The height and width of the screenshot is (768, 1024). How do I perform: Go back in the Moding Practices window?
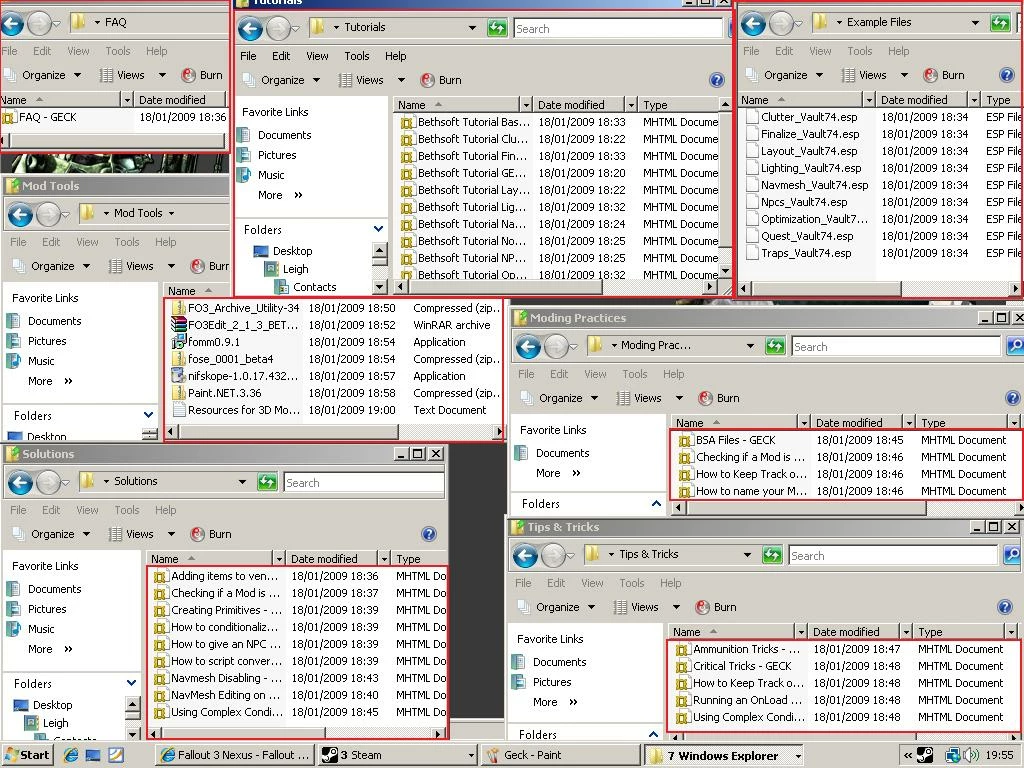click(528, 346)
